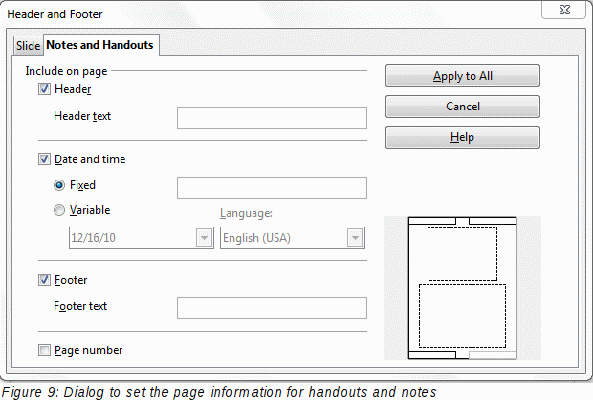Close the Header and Footer dialog
The image size is (593, 401).
[x=564, y=9]
